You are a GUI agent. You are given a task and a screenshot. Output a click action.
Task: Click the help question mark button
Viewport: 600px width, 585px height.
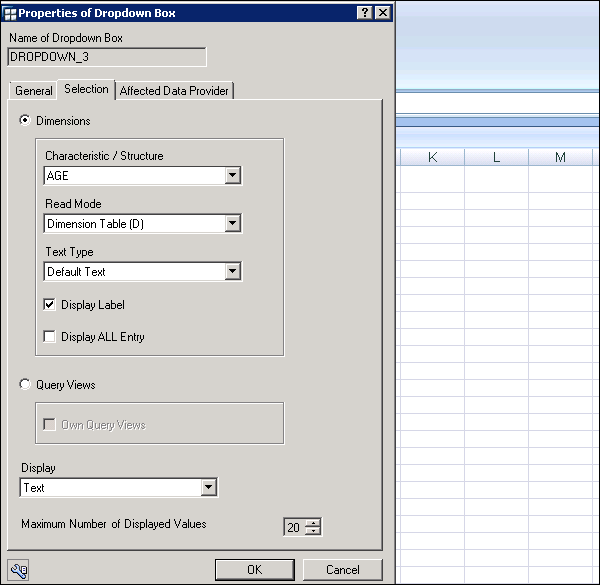click(365, 12)
